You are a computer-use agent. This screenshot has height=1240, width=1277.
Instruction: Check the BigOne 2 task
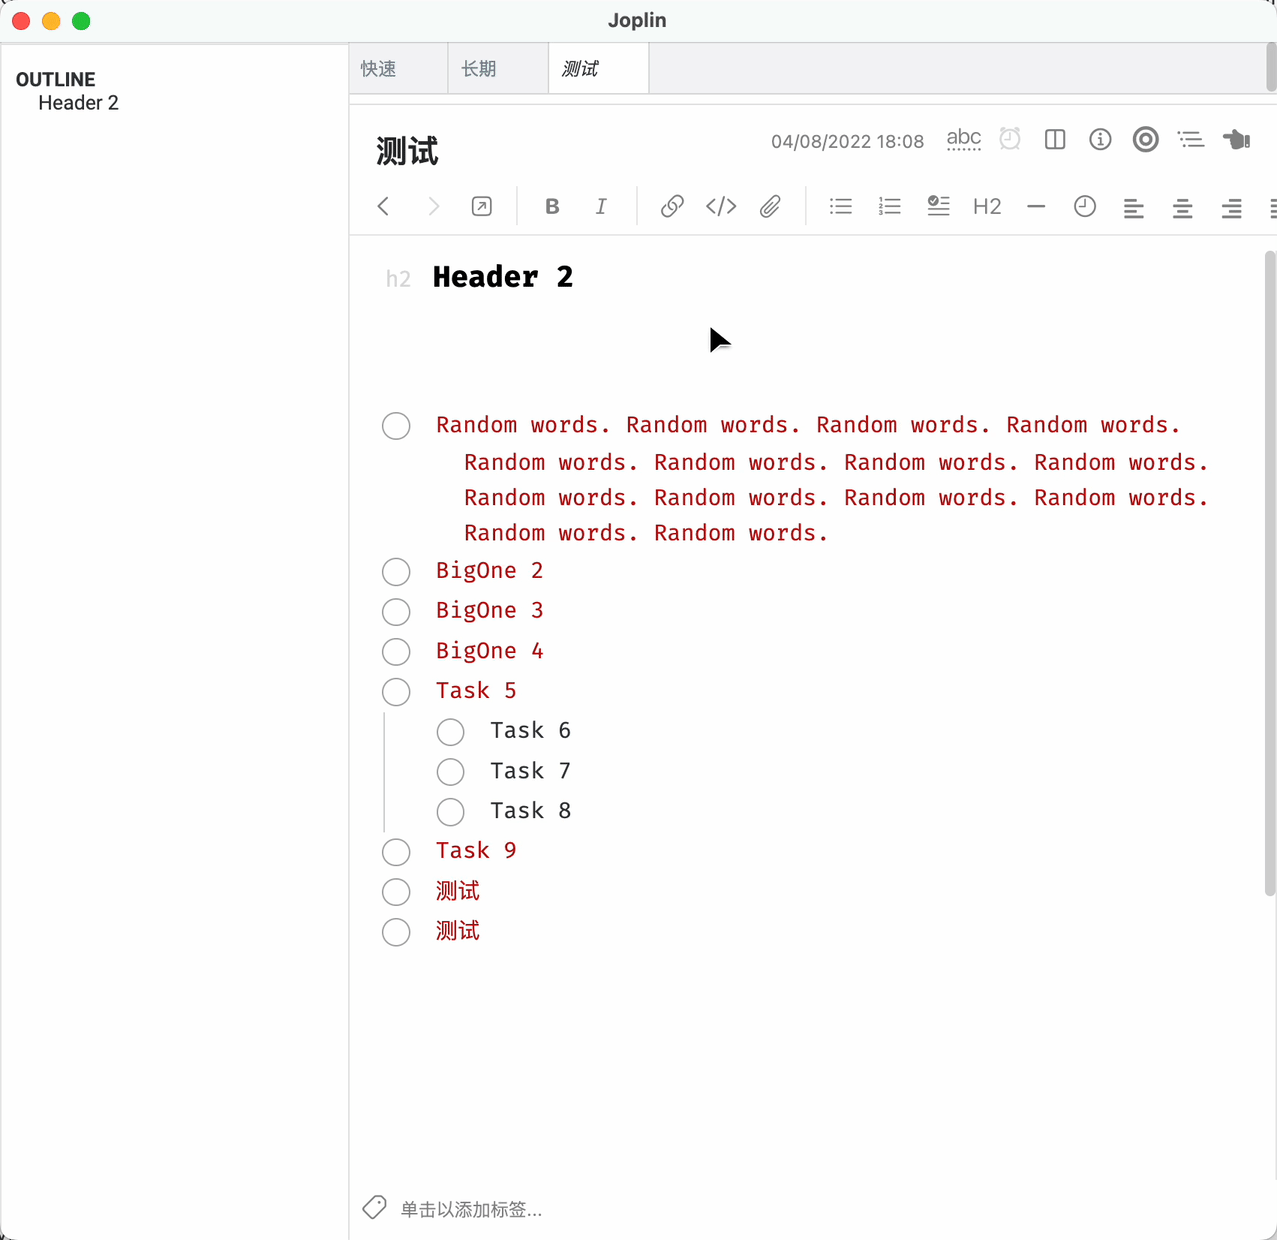coord(396,572)
